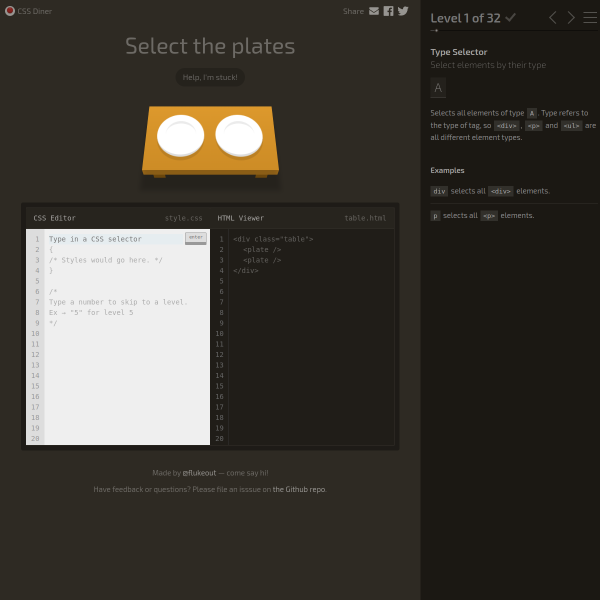Click the level progress bar
This screenshot has height=600, width=600.
(514, 31)
